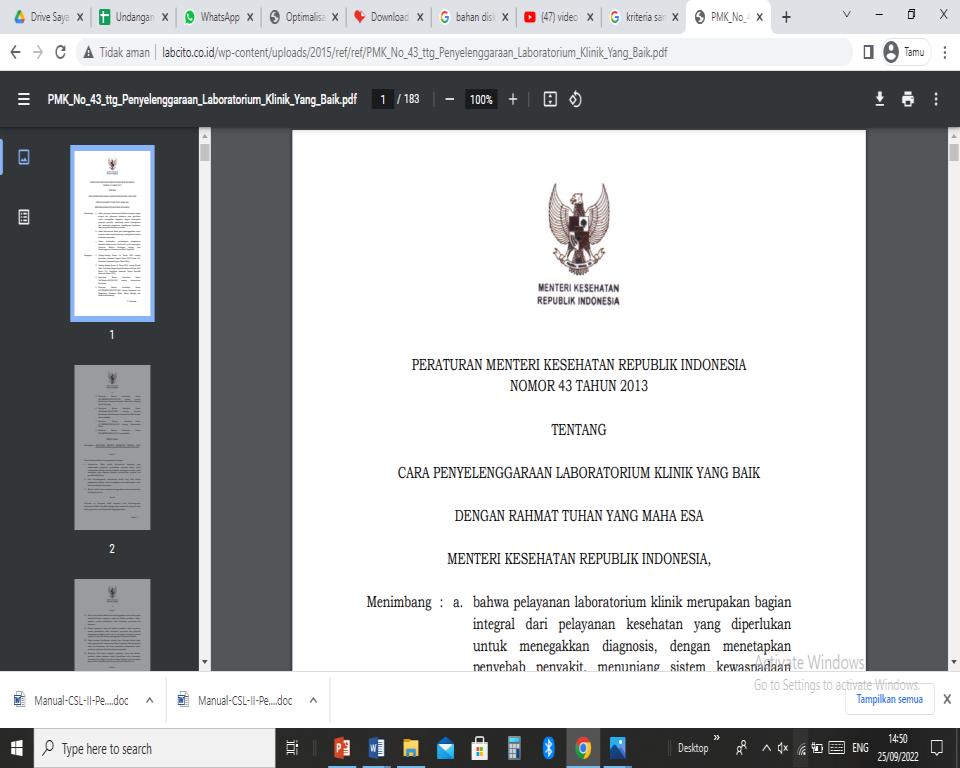Switch to the Drive Saya tab
960x768 pixels.
(42, 17)
